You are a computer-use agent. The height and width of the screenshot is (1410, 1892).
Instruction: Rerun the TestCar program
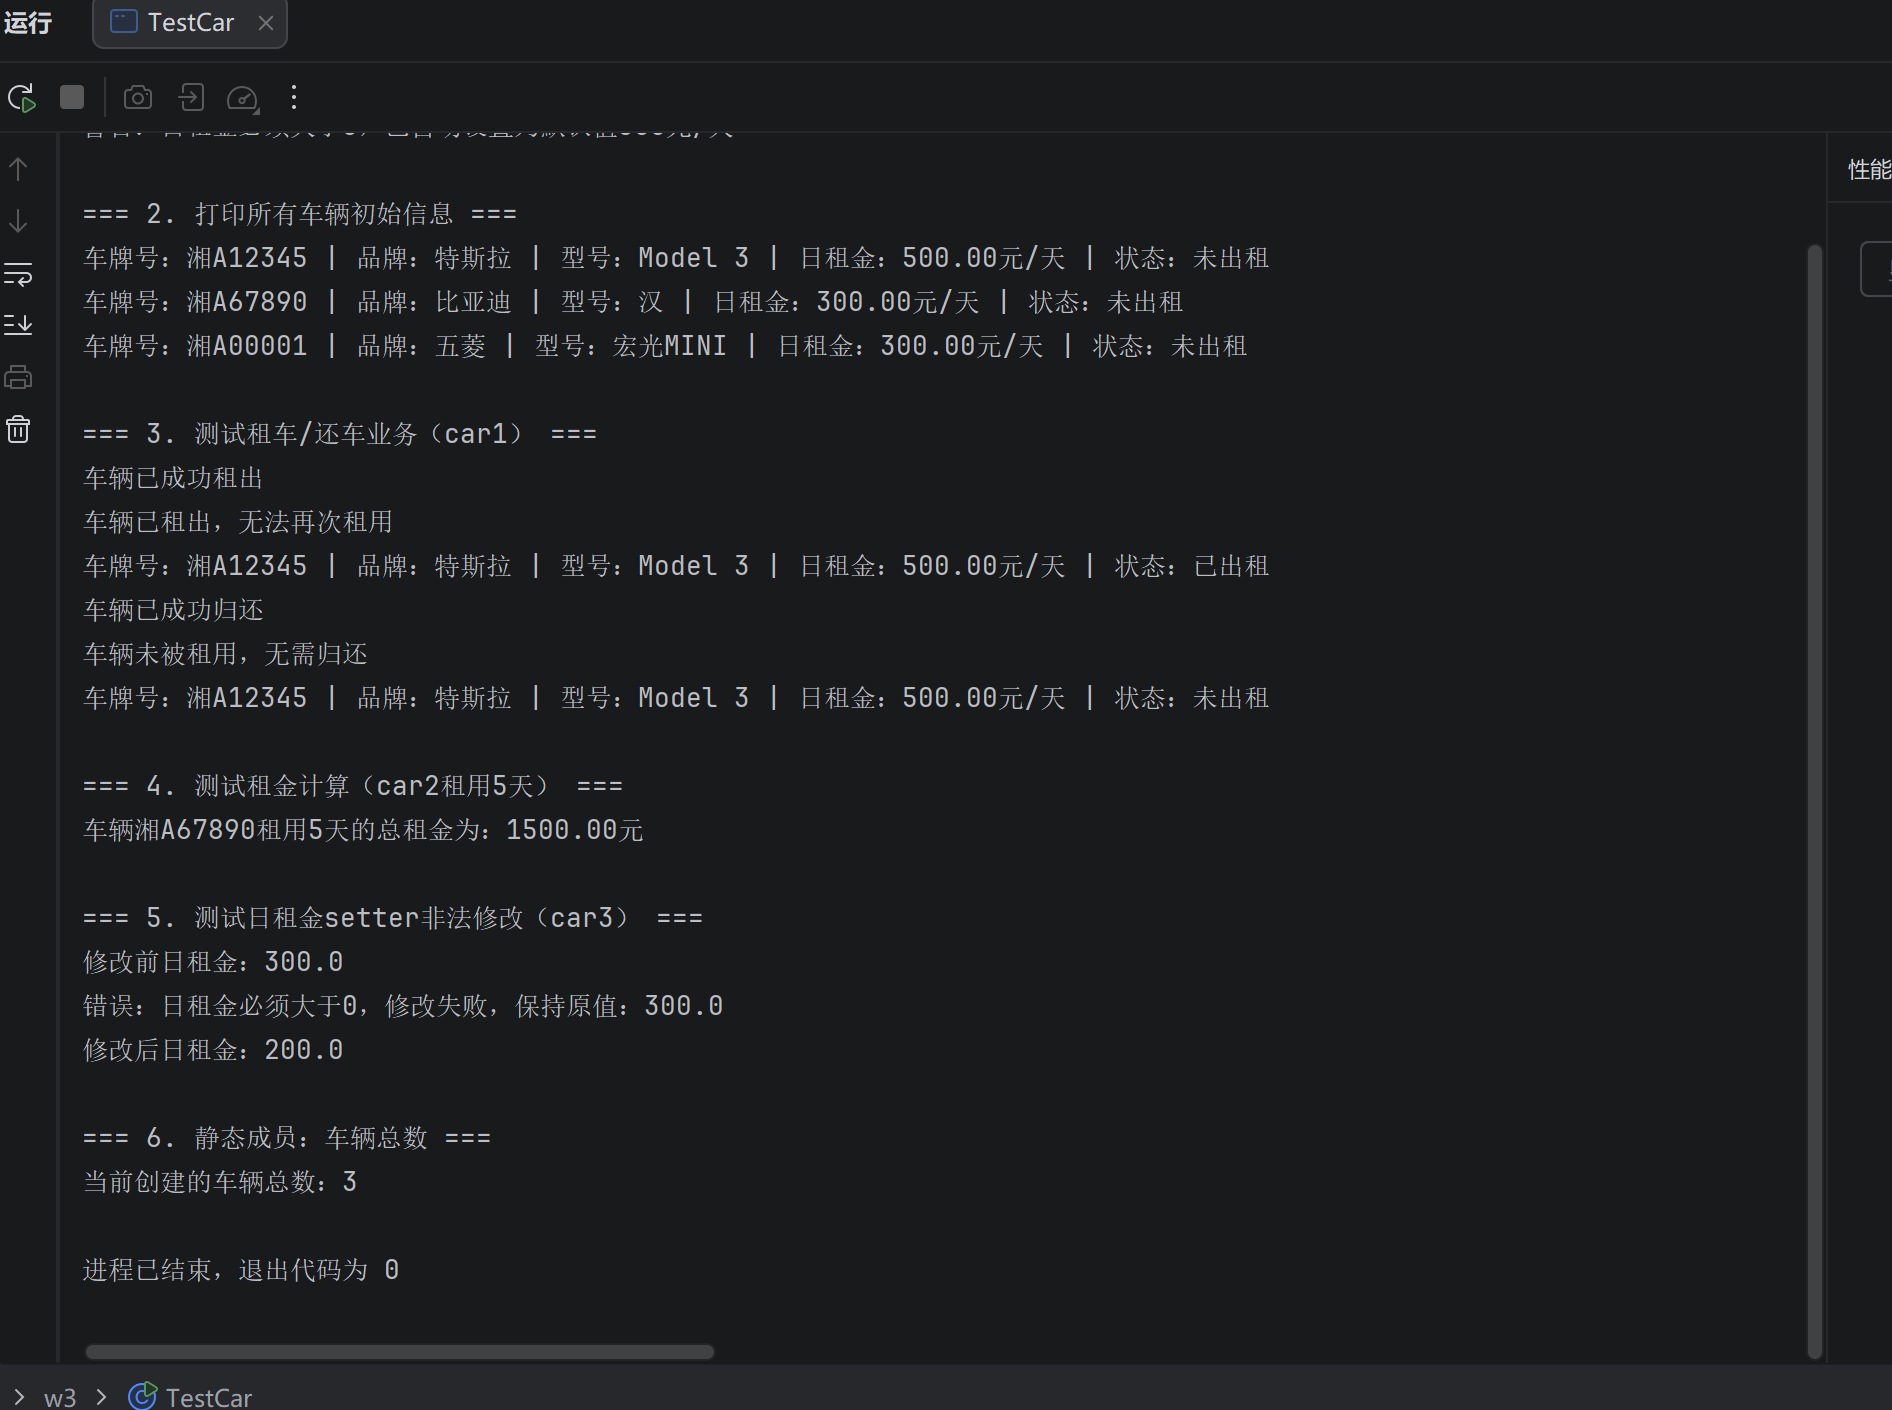pos(21,98)
